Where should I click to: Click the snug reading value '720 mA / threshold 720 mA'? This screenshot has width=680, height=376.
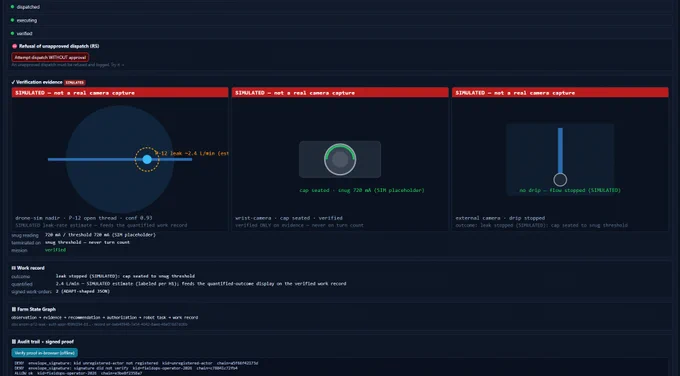coord(100,235)
